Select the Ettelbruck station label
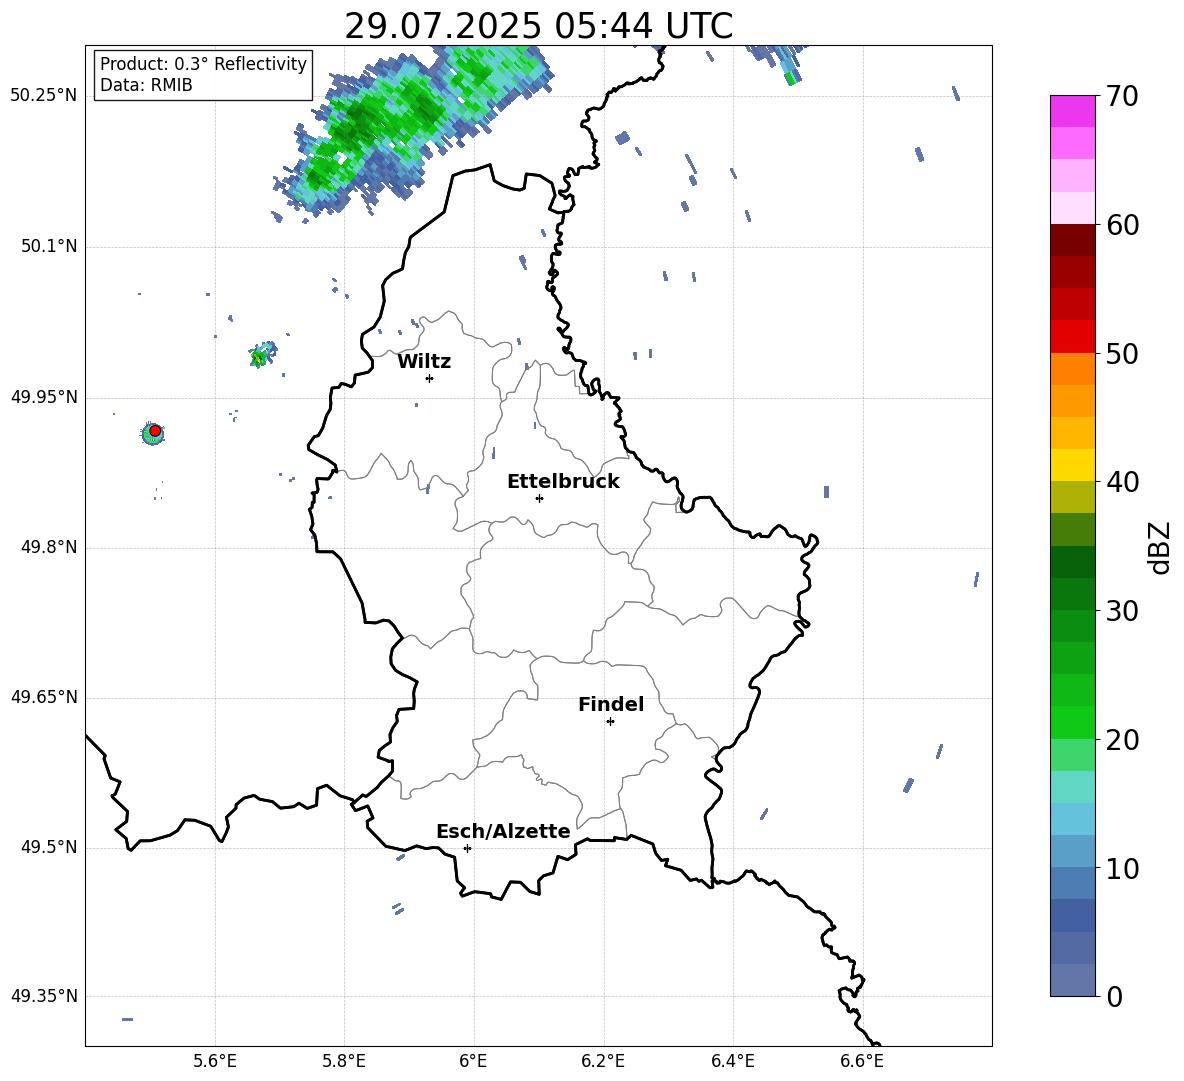 coord(563,482)
